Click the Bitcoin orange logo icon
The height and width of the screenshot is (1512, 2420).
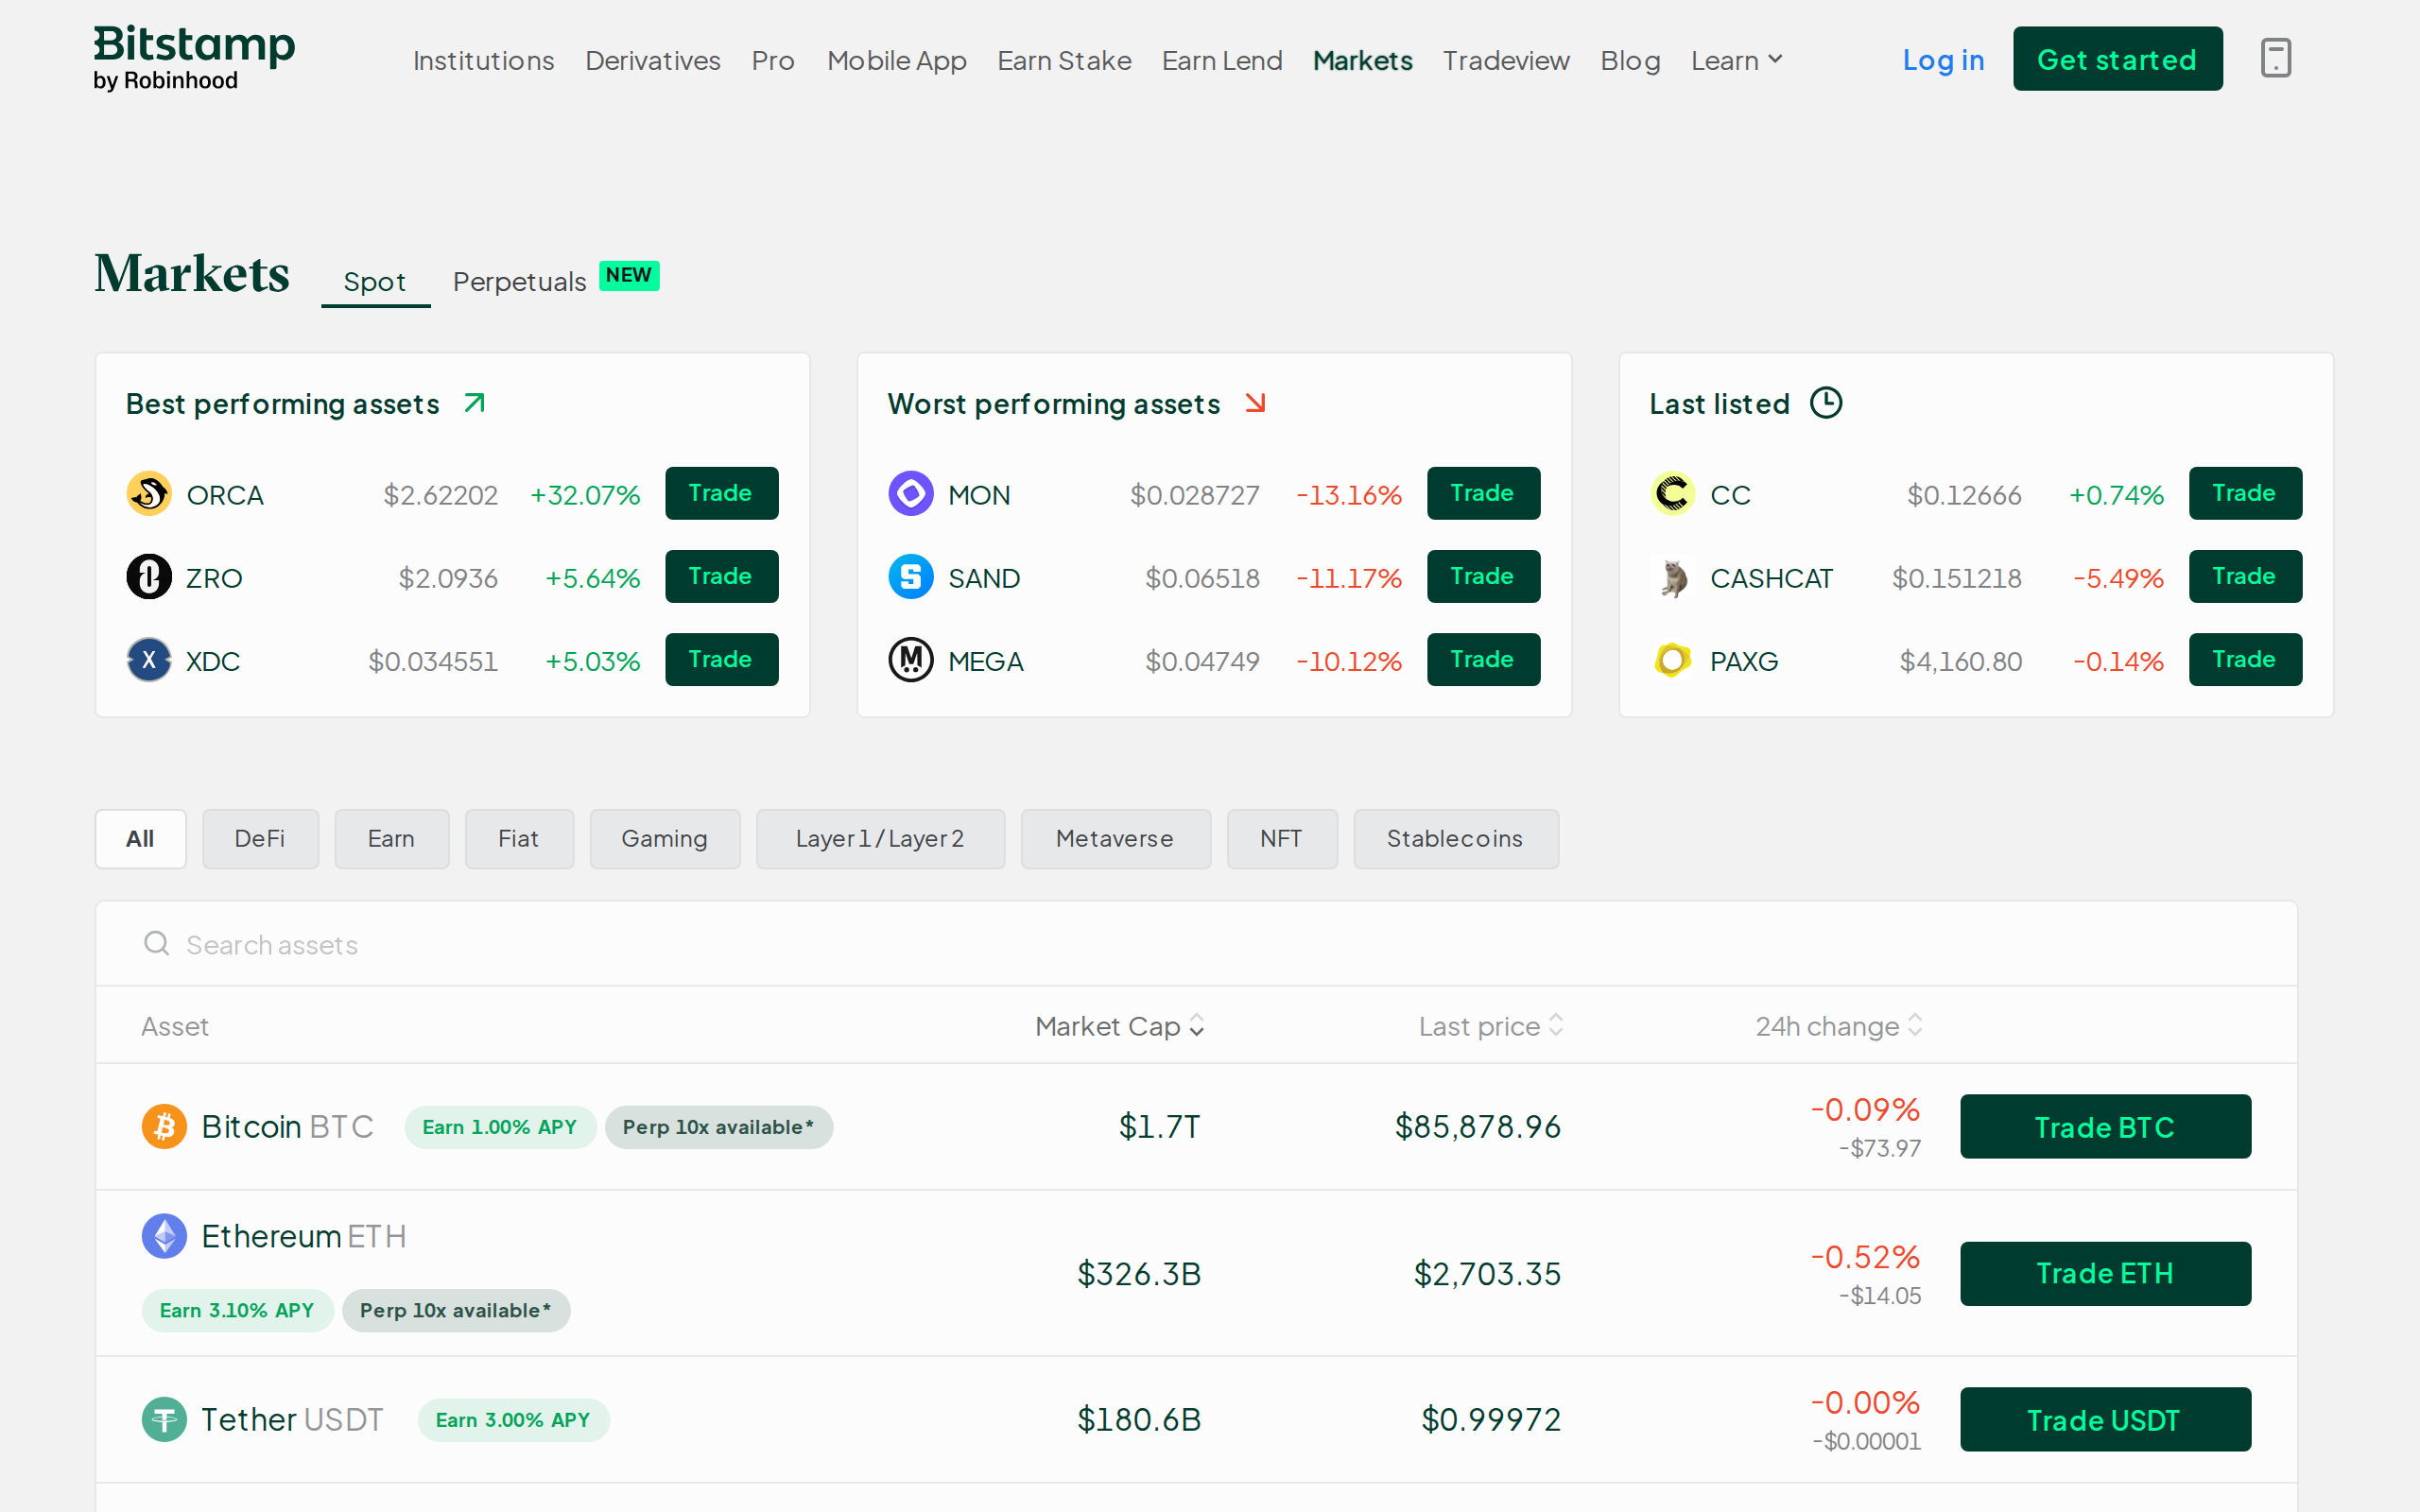click(x=164, y=1126)
